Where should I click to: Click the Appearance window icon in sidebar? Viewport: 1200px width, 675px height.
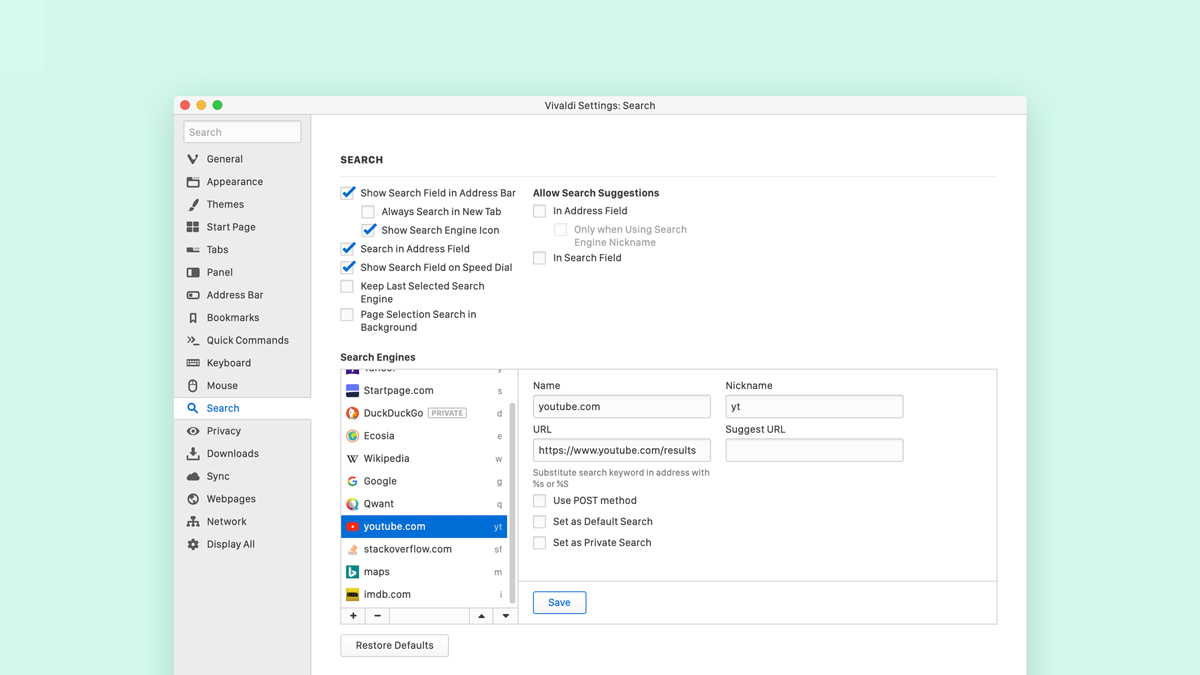point(193,182)
